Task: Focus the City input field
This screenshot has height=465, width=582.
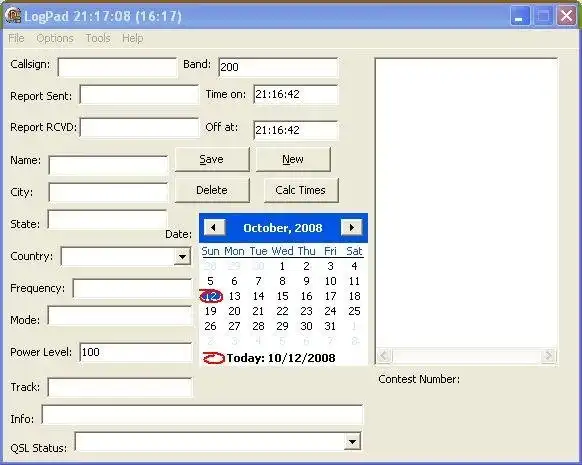Action: click(108, 193)
